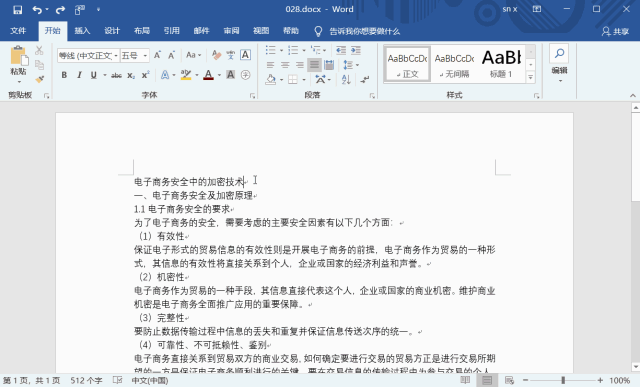This screenshot has width=640, height=387.
Task: Apply the yellow text highlight color
Action: (x=186, y=75)
